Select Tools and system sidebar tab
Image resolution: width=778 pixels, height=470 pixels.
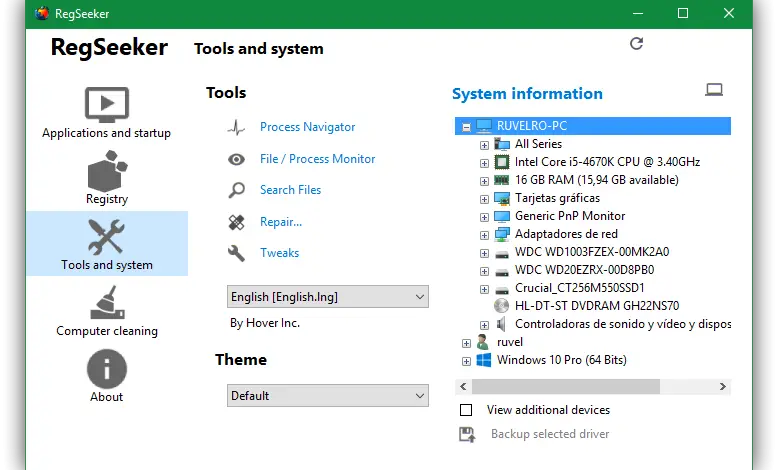click(106, 244)
